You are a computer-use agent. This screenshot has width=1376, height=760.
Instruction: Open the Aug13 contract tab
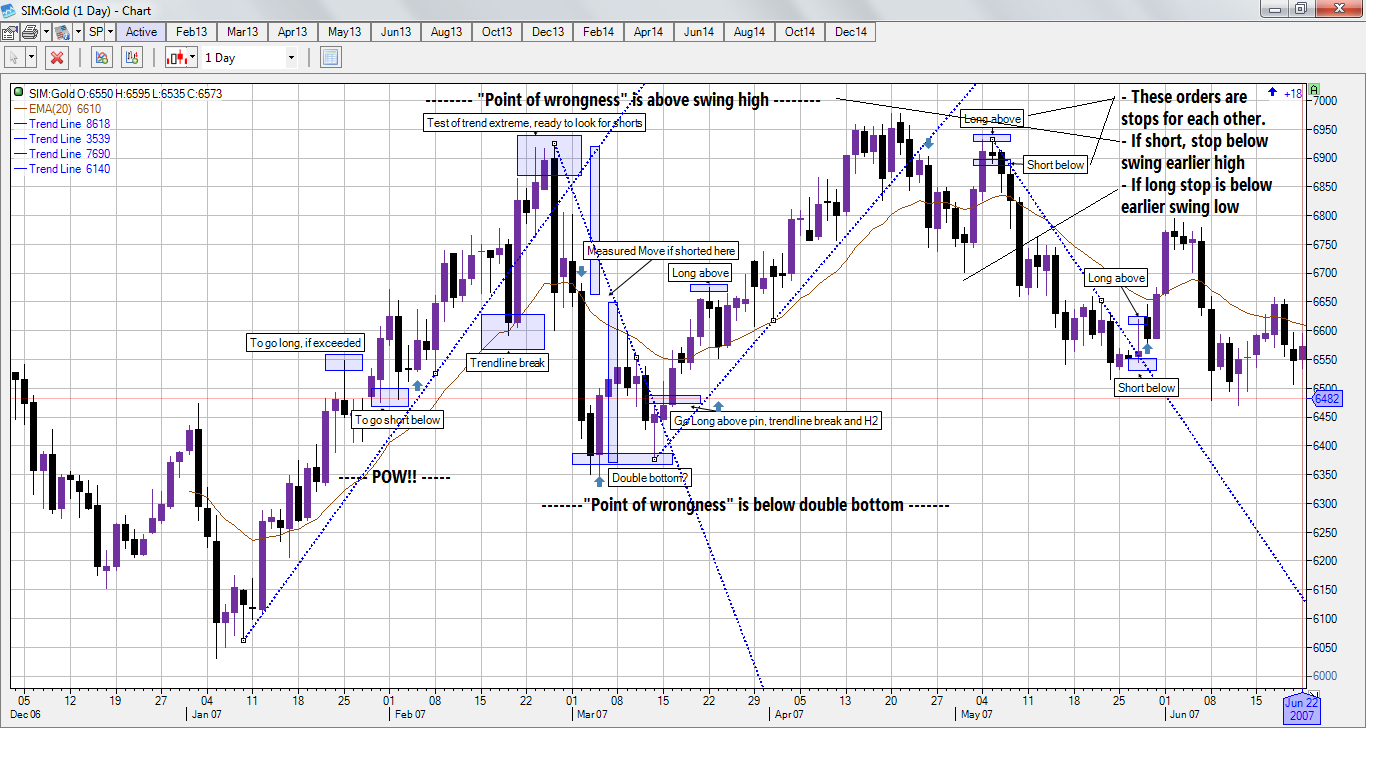(x=446, y=32)
